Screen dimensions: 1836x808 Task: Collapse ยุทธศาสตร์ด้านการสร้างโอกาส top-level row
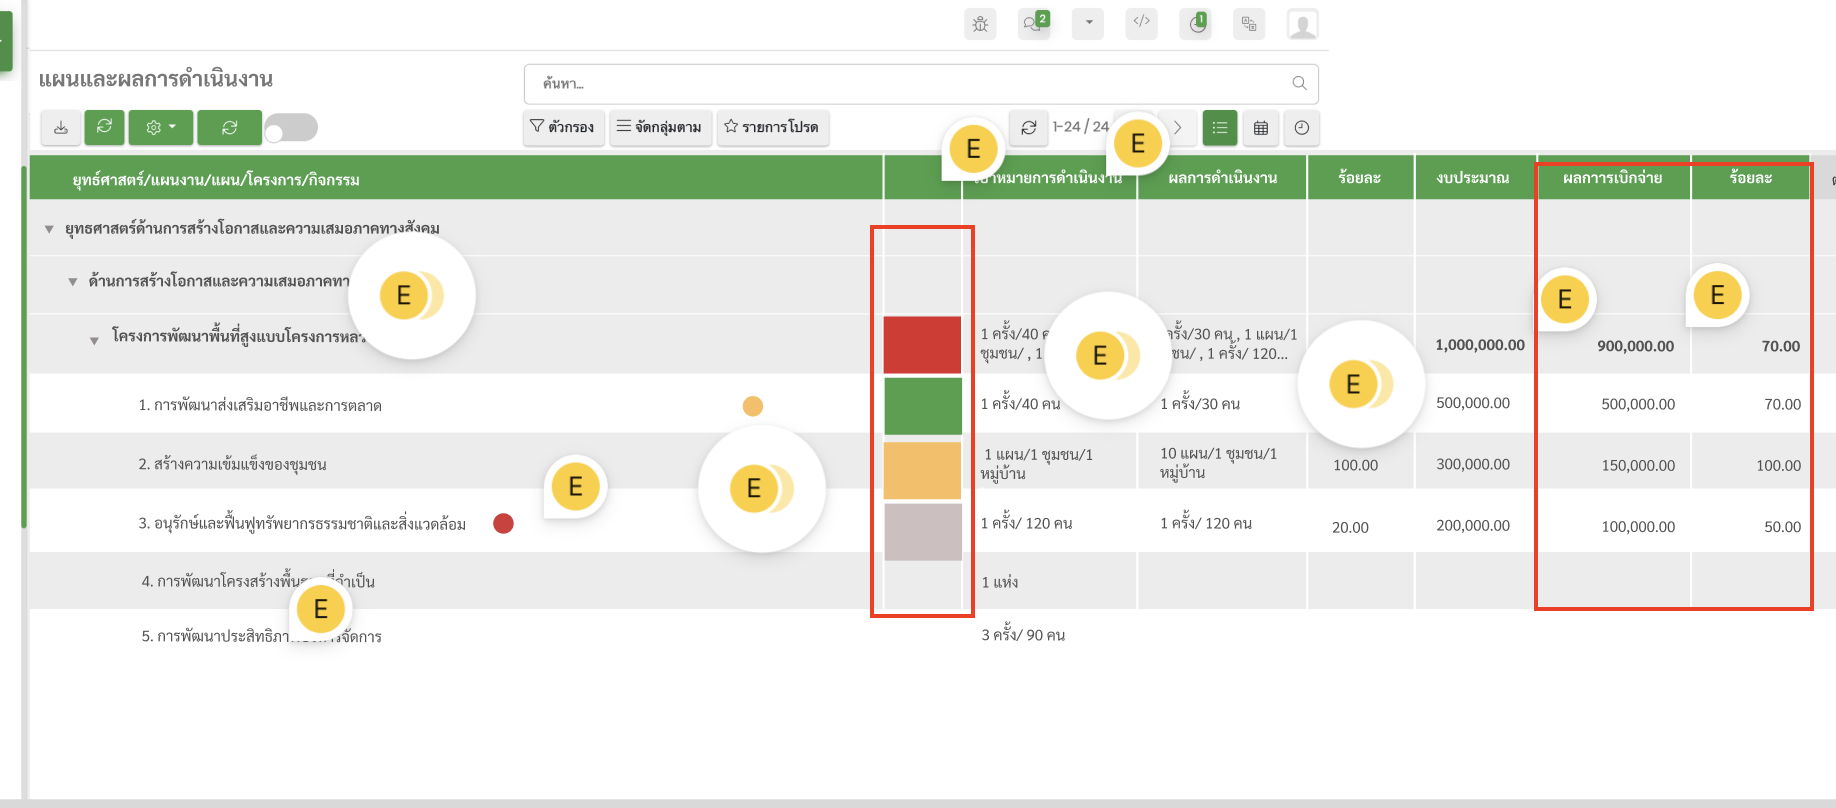(49, 229)
